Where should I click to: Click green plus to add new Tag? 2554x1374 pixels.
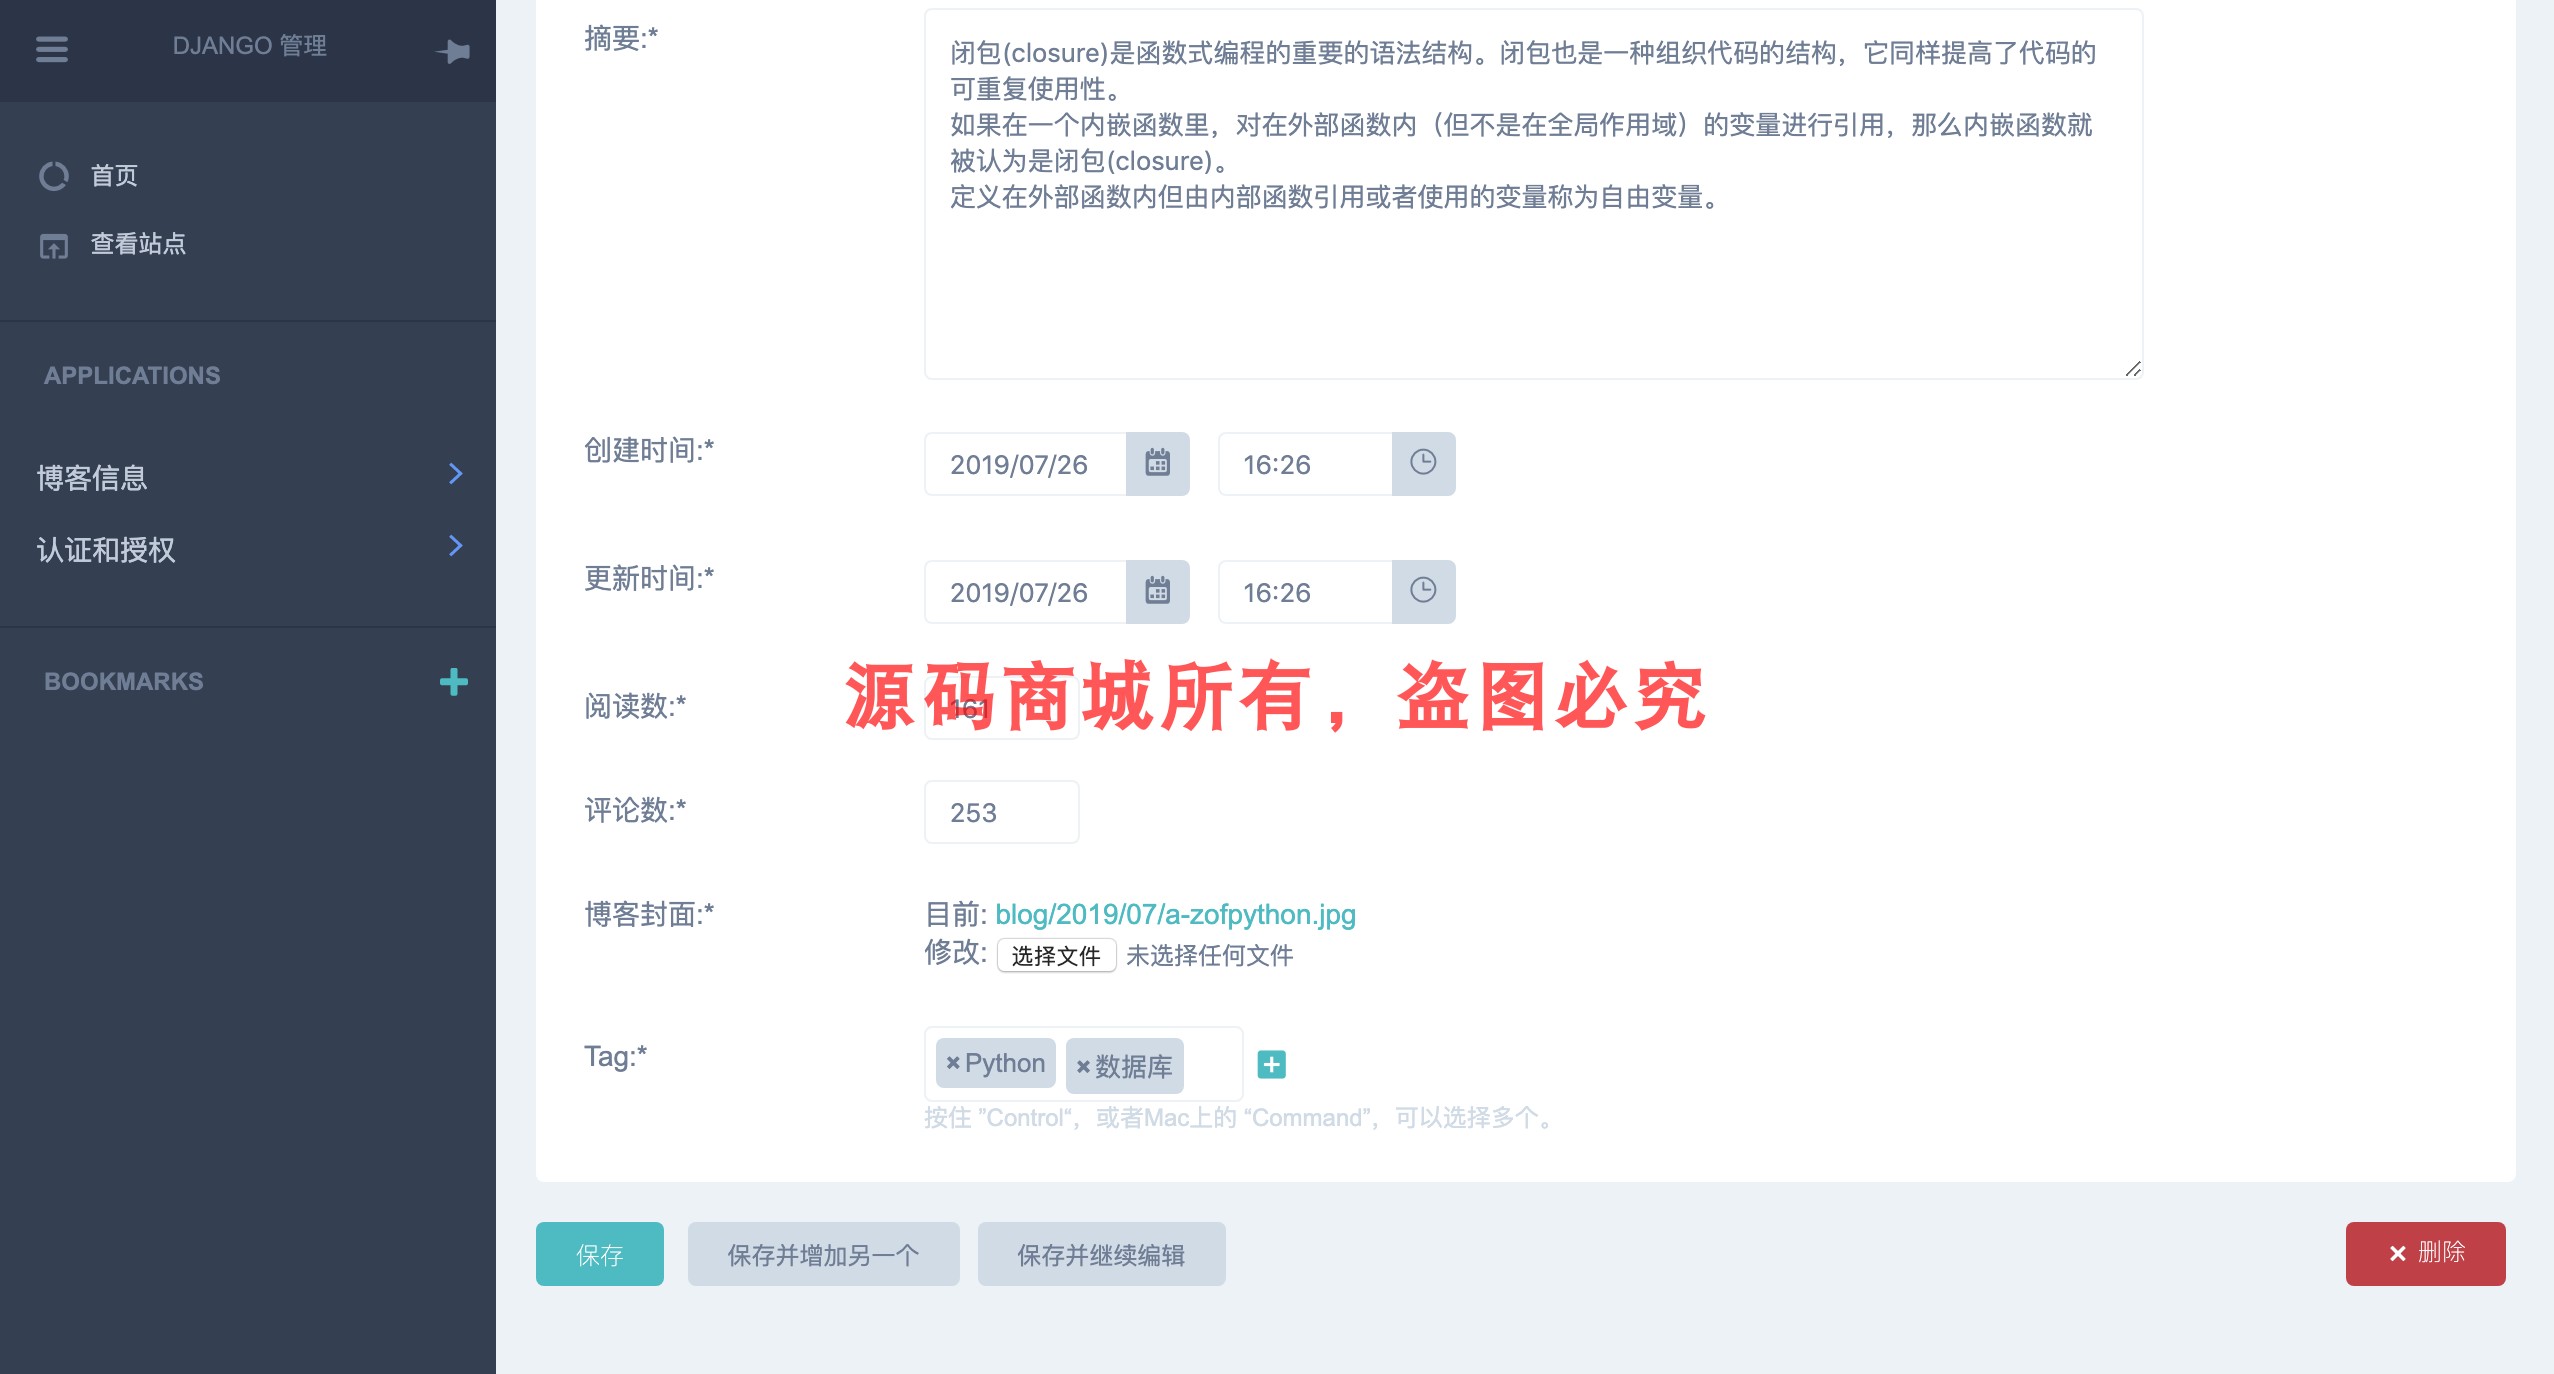1271,1065
